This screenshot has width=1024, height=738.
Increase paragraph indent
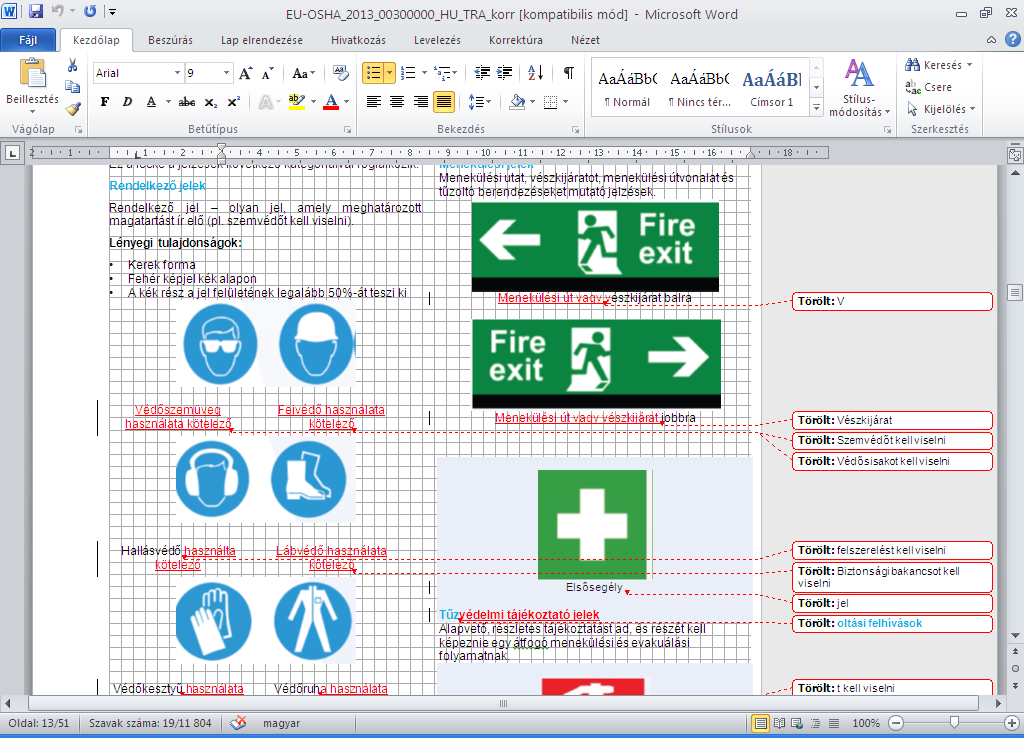pyautogui.click(x=504, y=72)
